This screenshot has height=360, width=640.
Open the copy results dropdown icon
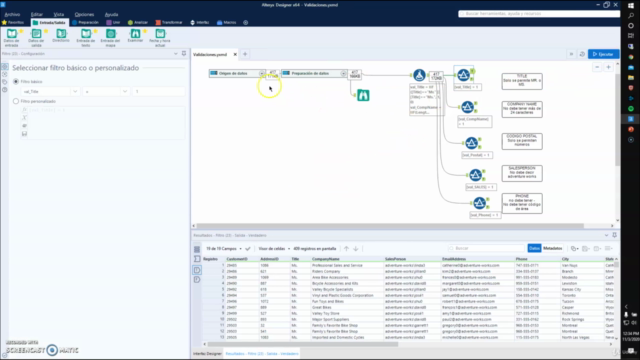pos(574,249)
